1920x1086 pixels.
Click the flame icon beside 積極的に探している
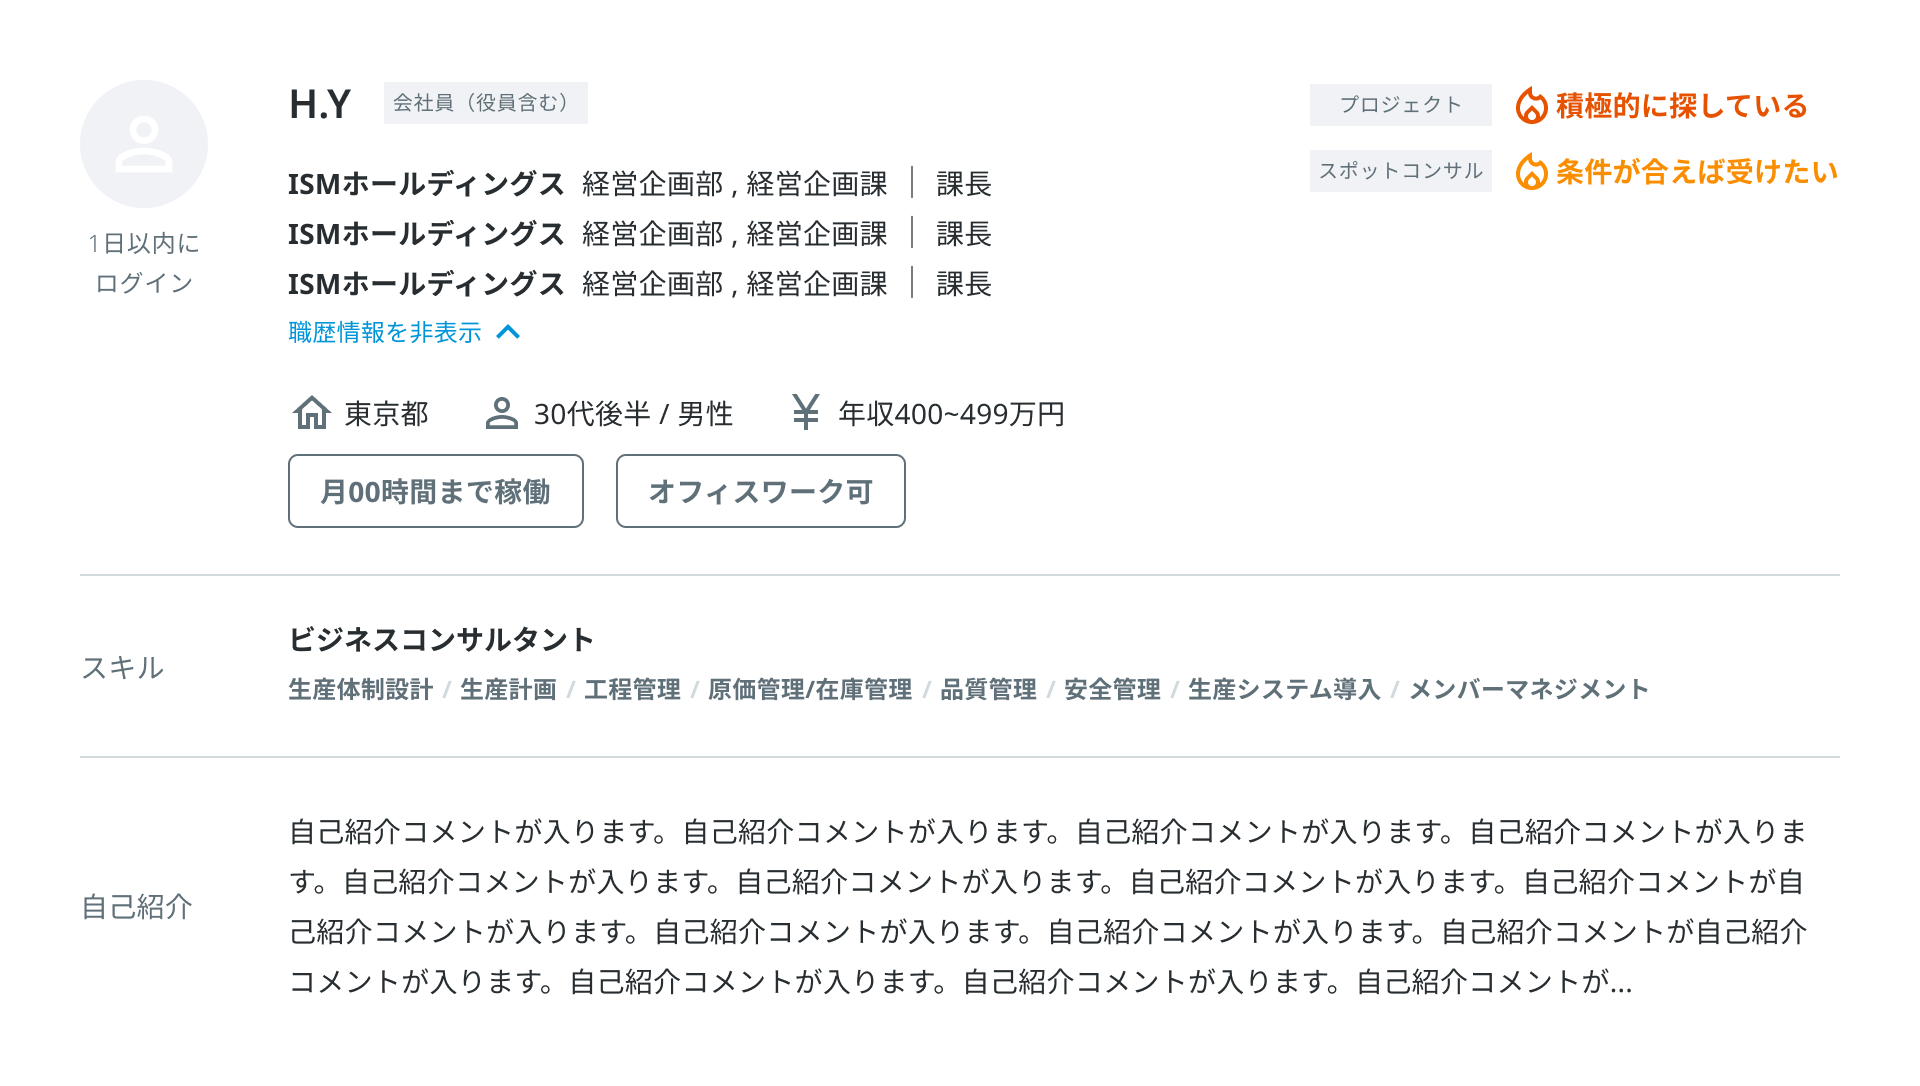[x=1531, y=106]
